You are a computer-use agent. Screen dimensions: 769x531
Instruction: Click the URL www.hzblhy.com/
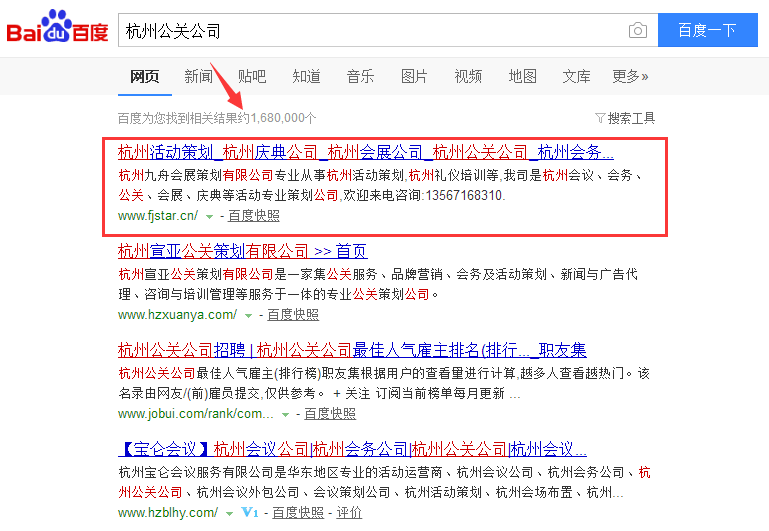point(168,513)
